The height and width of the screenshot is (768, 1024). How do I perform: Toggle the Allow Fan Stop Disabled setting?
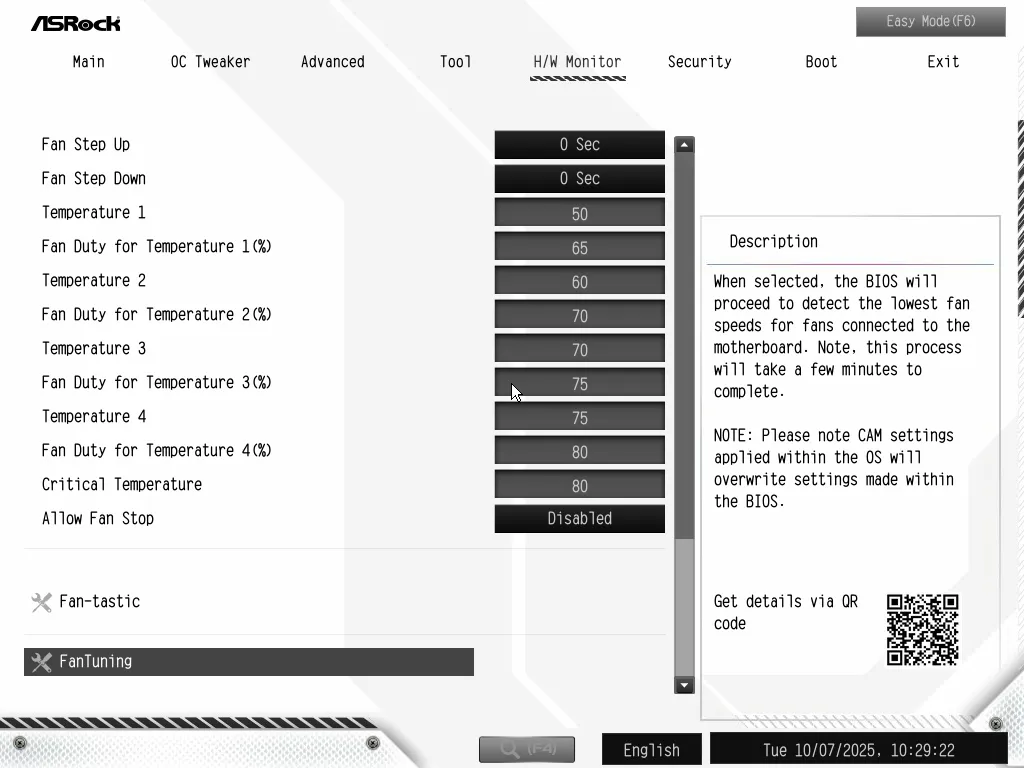coord(579,519)
